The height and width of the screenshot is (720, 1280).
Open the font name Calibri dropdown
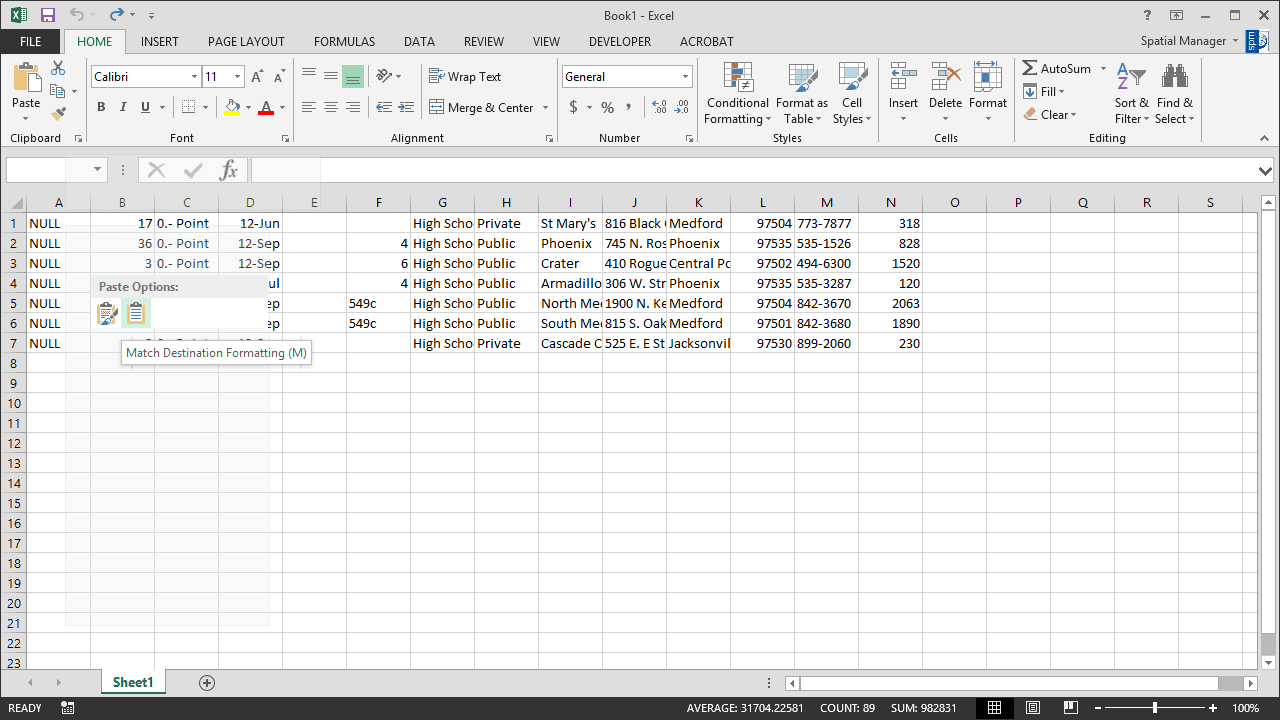pos(194,77)
